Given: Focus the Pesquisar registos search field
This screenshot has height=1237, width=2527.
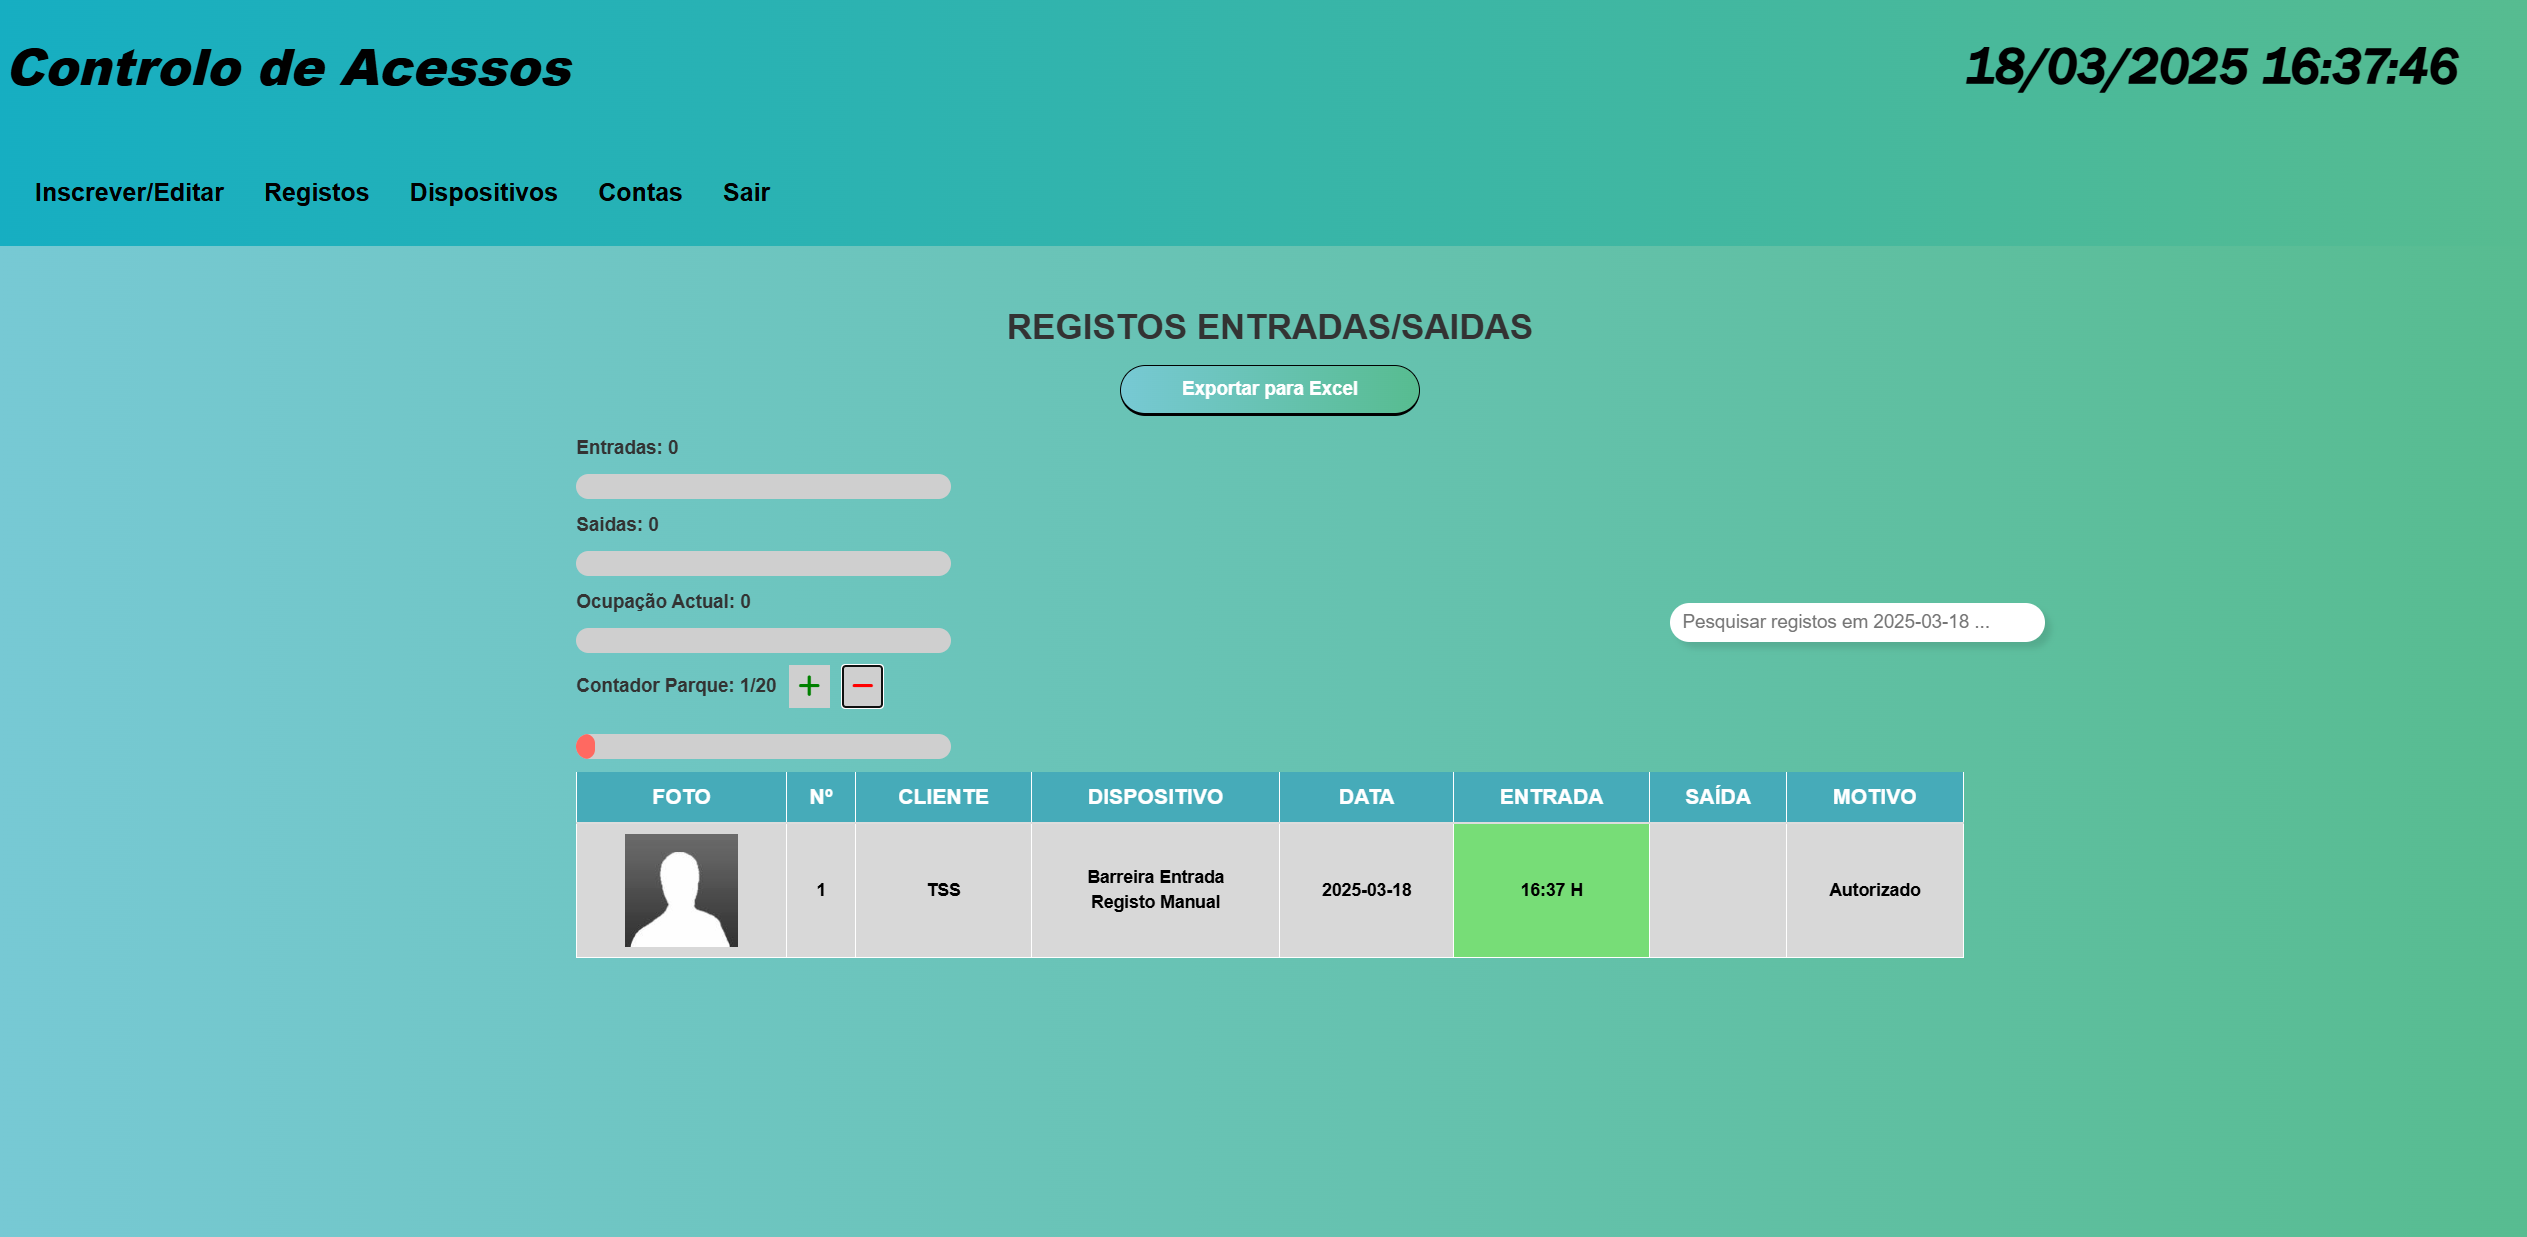Looking at the screenshot, I should [1856, 622].
